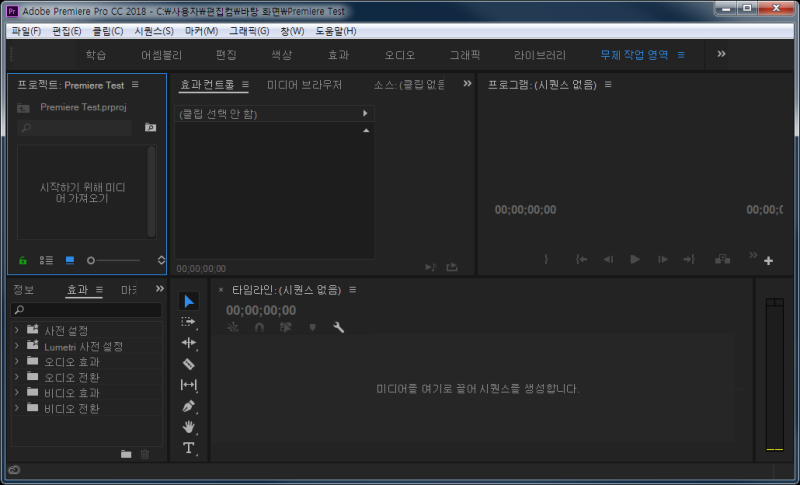800x485 pixels.
Task: Show more workspaces via overflow chevron
Action: tap(721, 54)
